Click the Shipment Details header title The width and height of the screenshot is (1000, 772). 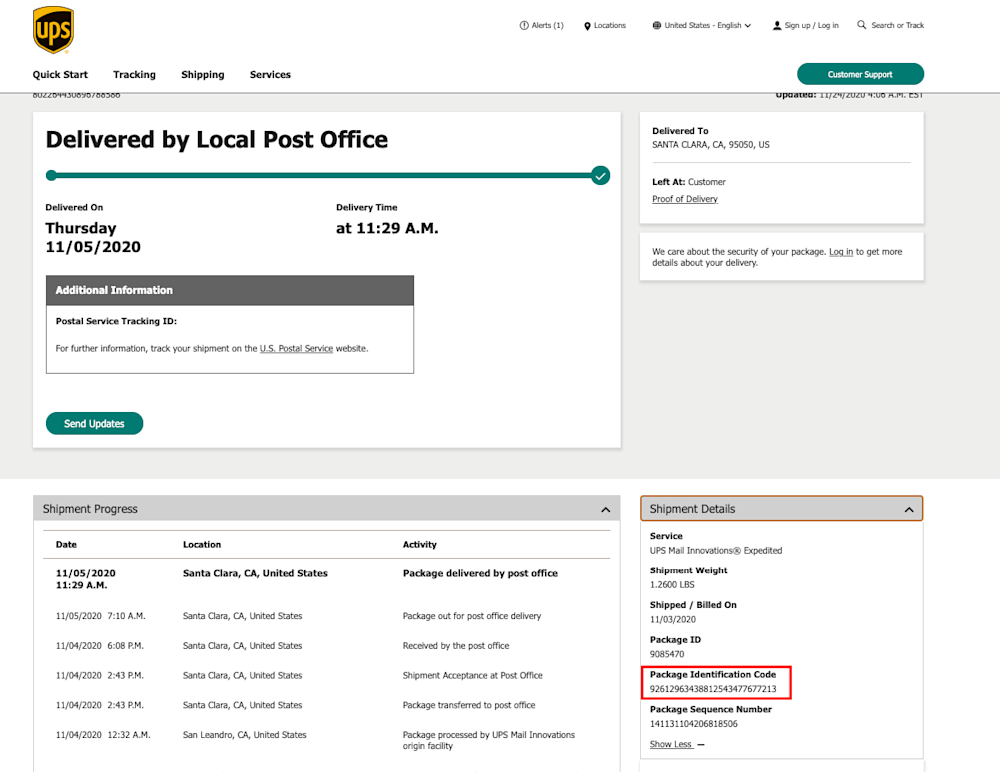click(x=693, y=509)
